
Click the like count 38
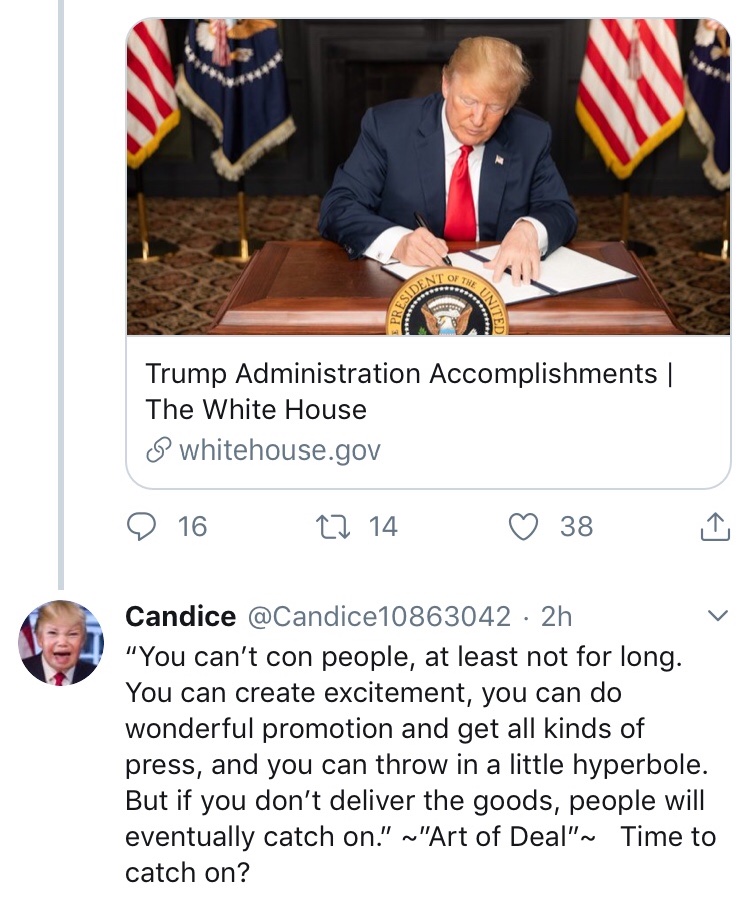(576, 526)
